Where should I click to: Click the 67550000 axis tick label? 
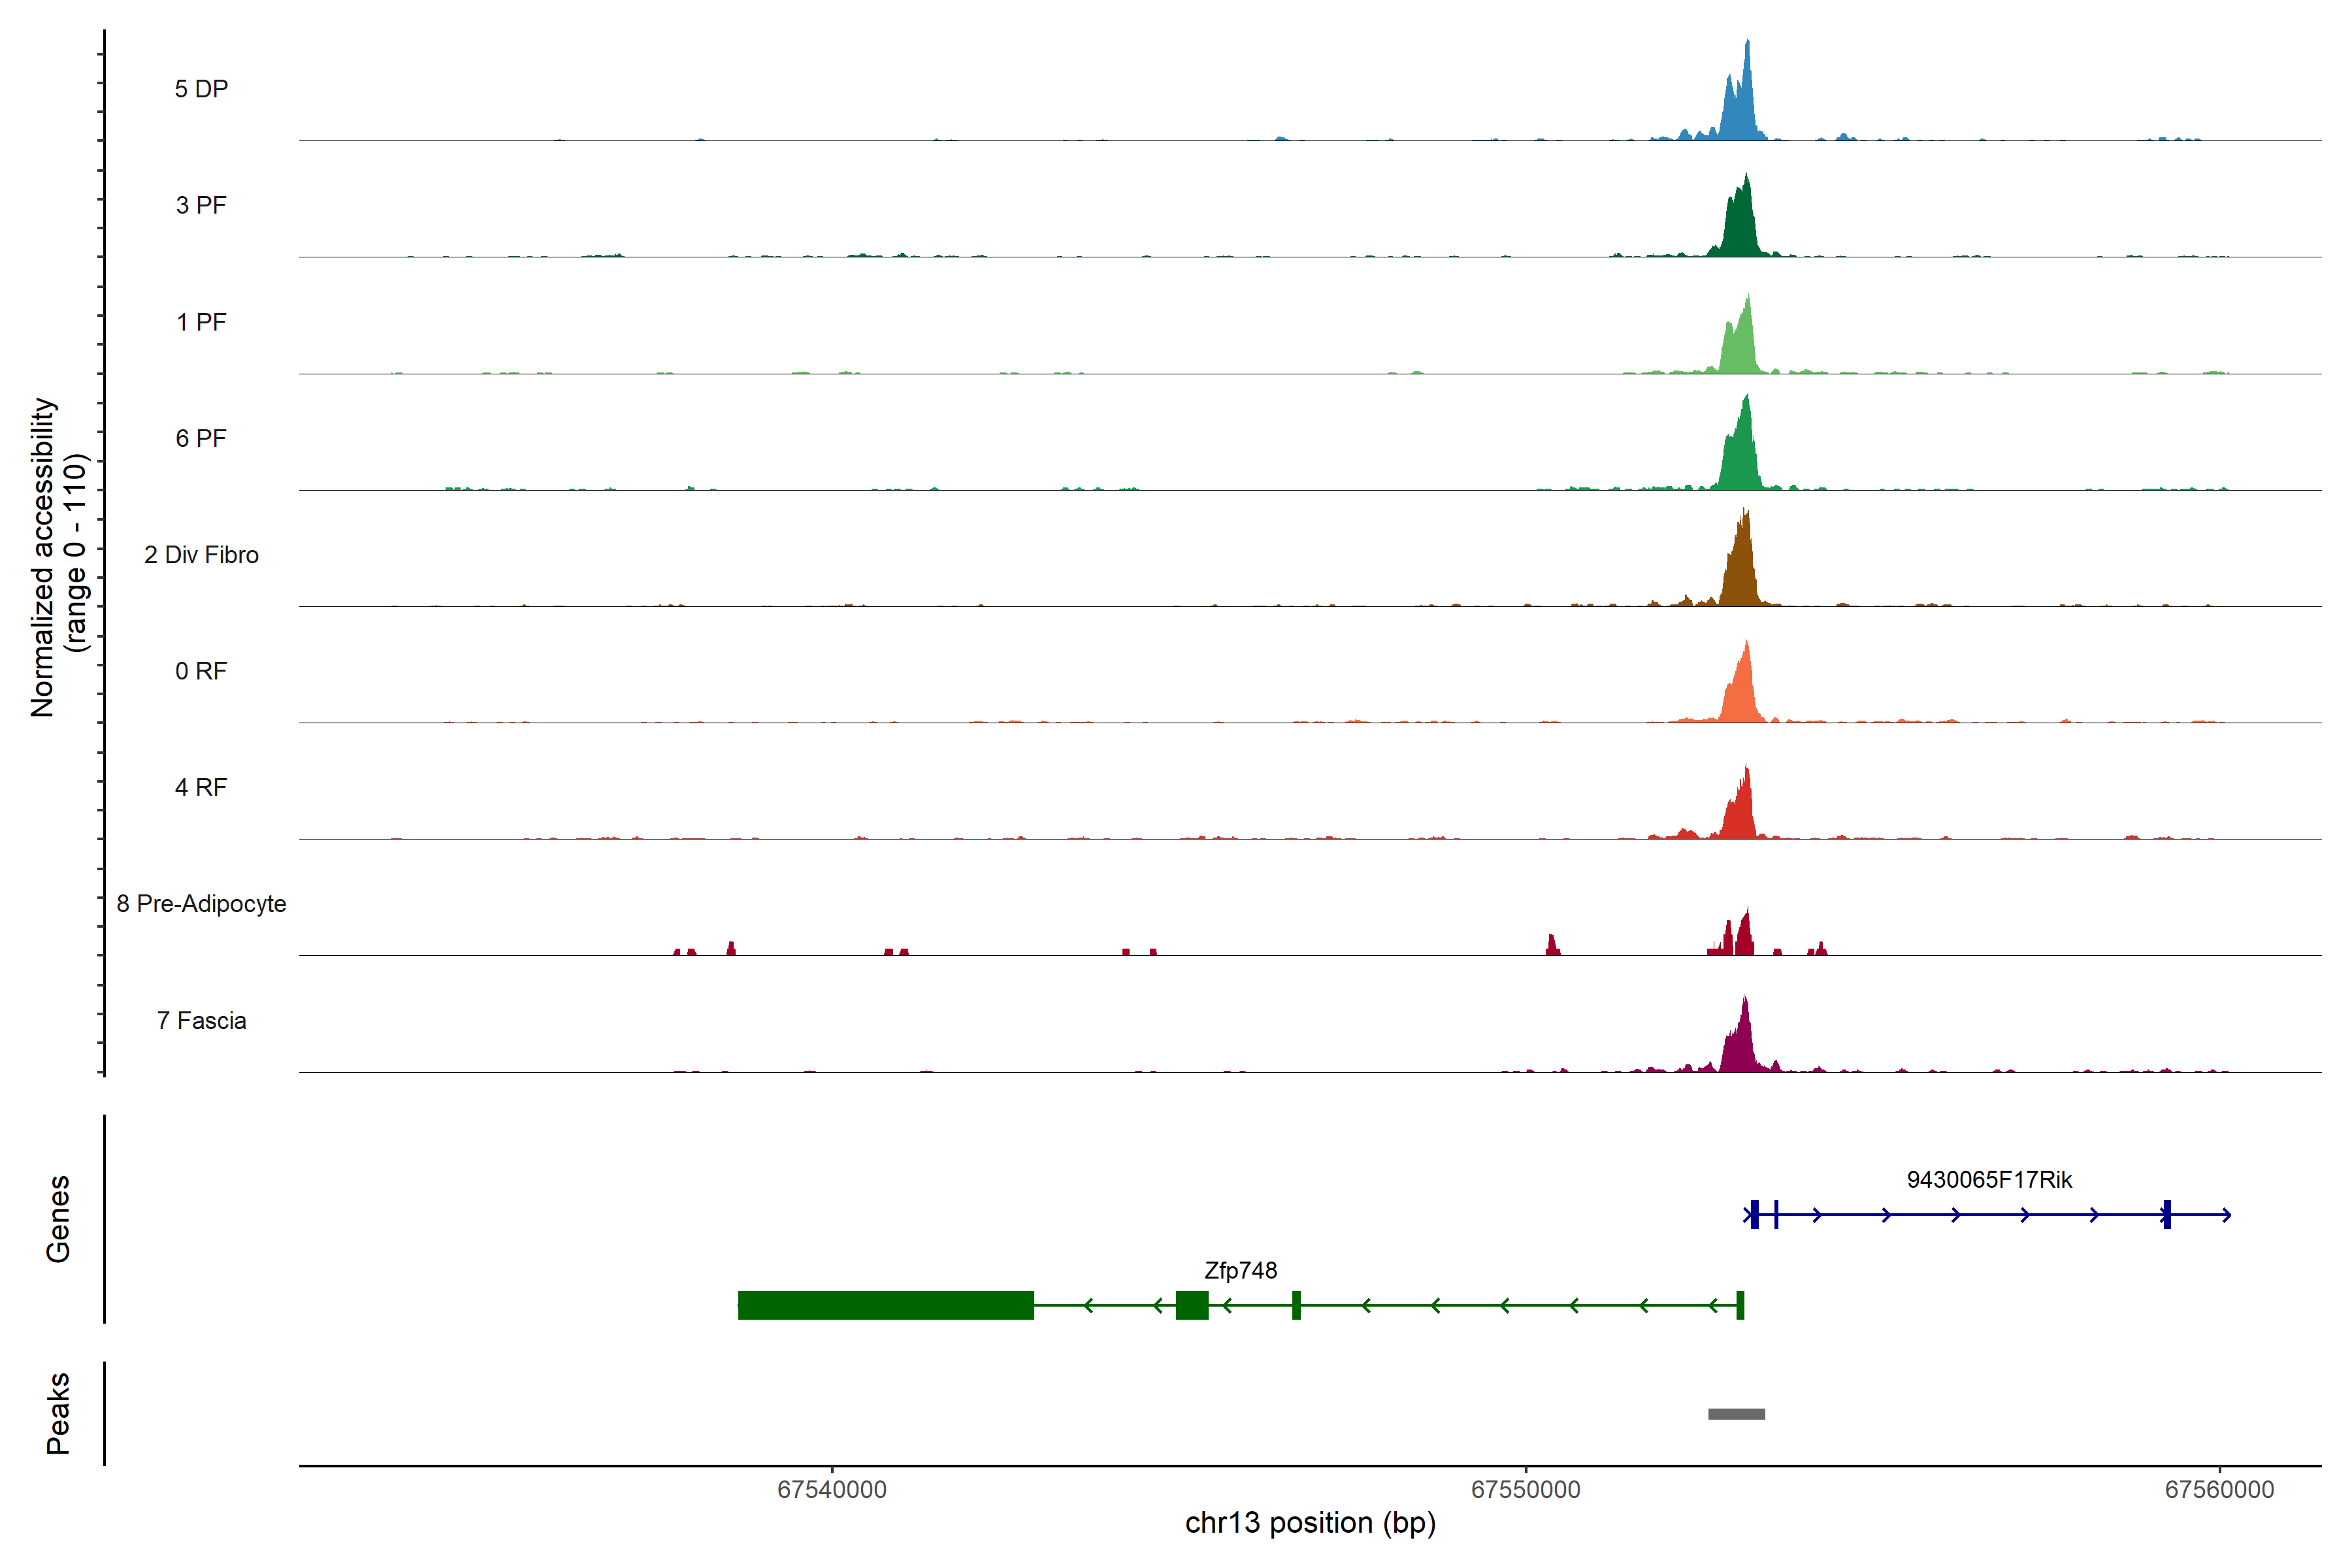1526,1490
